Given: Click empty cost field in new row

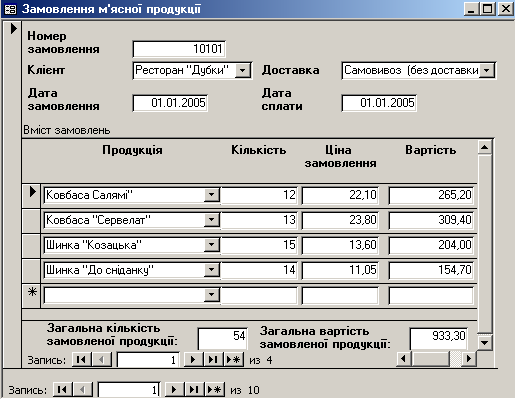Looking at the screenshot, I should 431,295.
